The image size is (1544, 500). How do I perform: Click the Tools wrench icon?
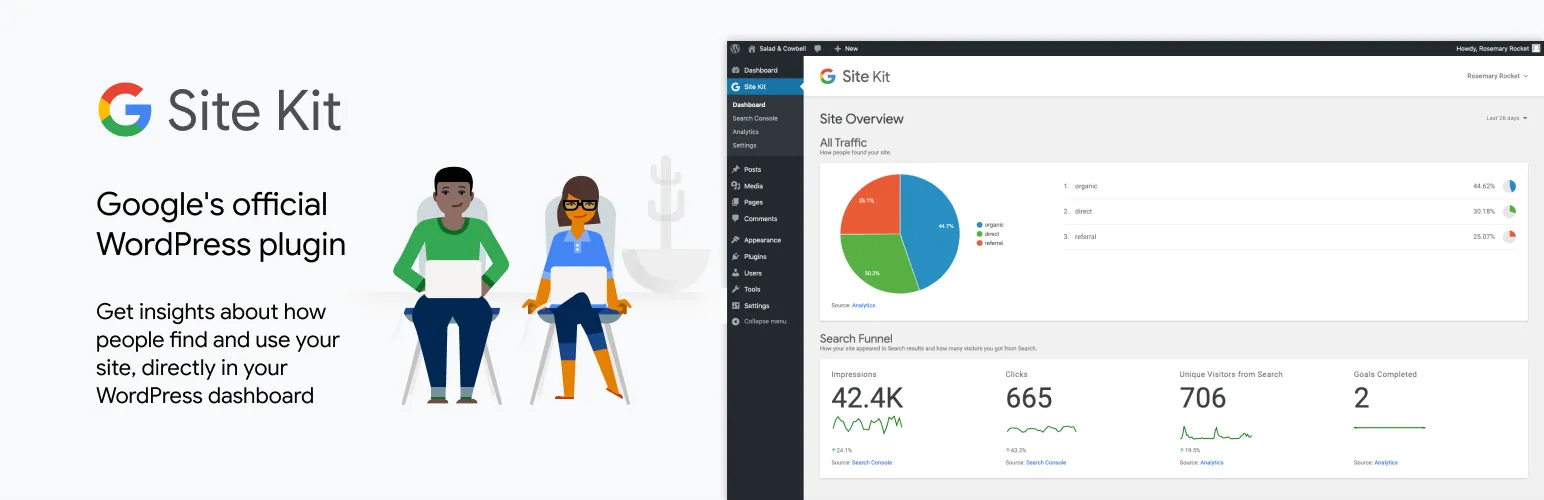pos(736,289)
